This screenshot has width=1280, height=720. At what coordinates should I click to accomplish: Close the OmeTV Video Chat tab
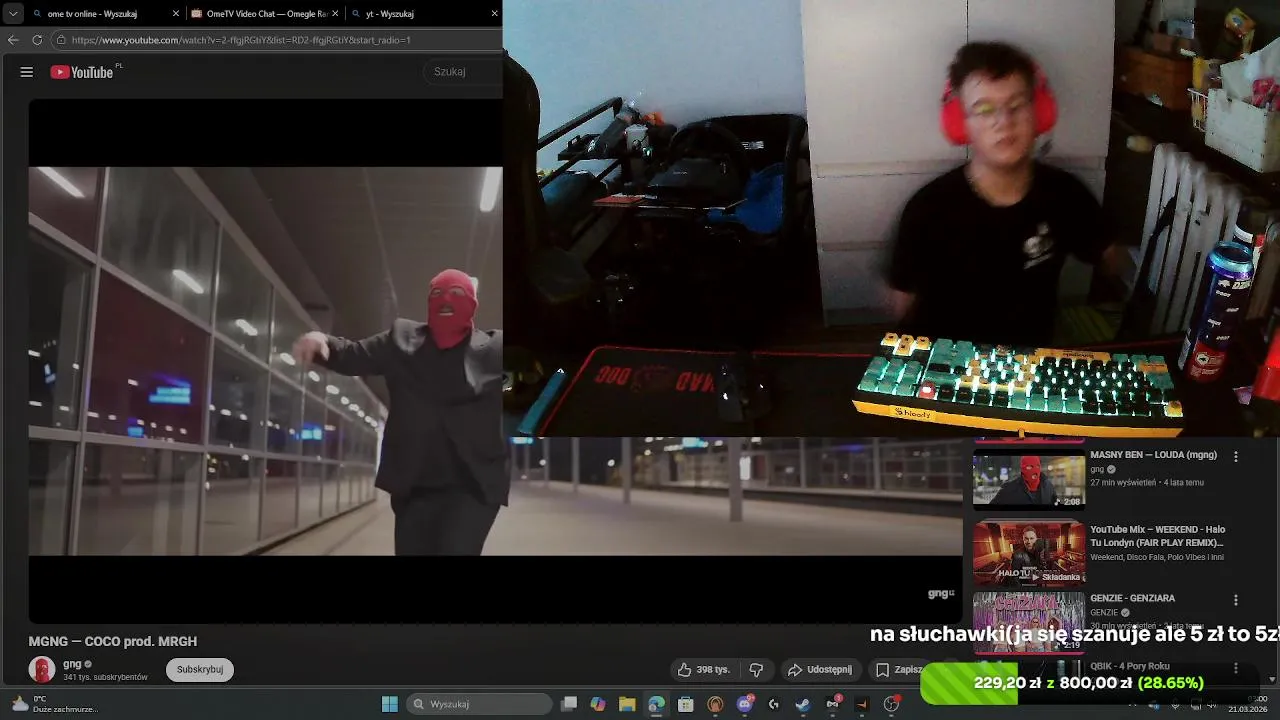tap(335, 14)
